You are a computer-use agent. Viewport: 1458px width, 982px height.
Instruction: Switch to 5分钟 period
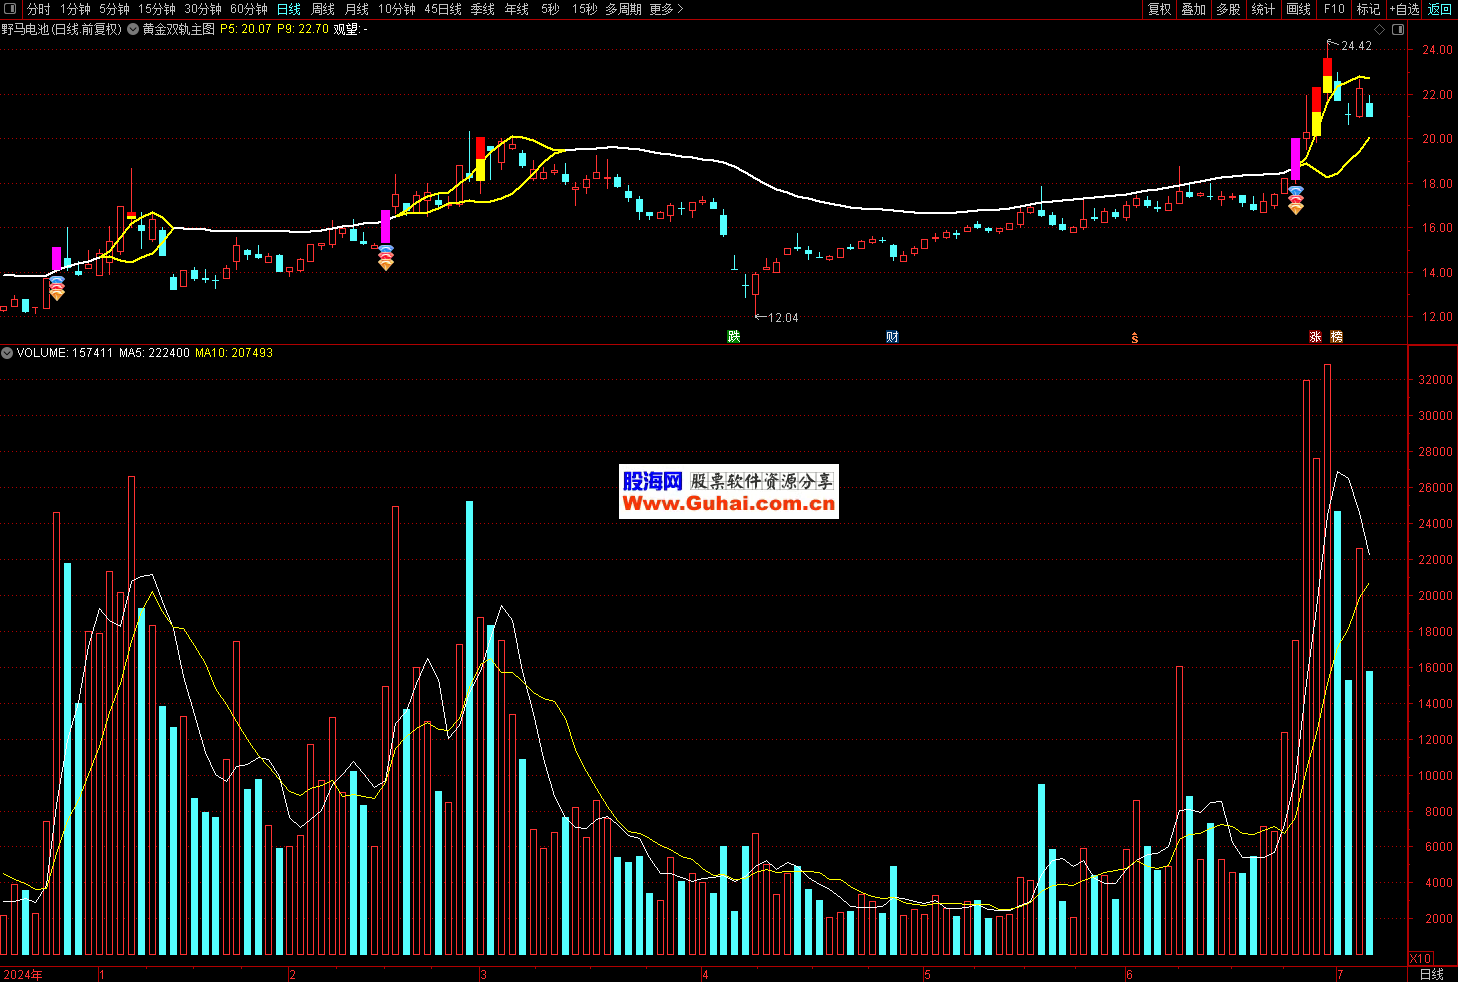(114, 9)
